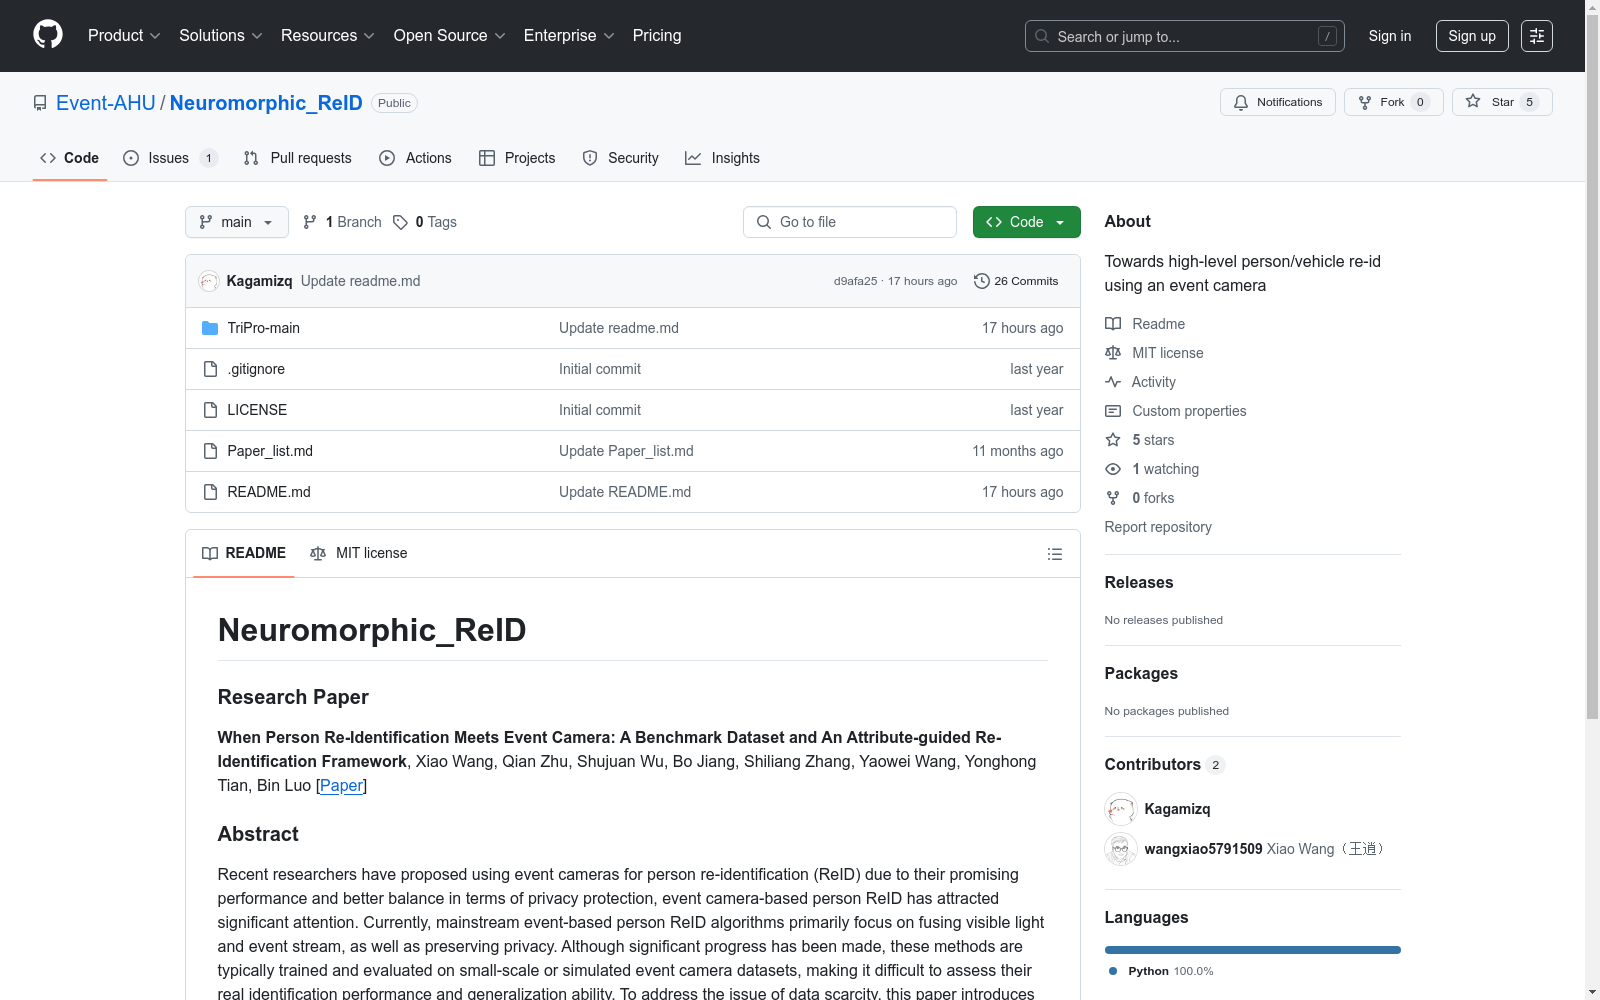The image size is (1600, 1000).
Task: Expand the Open Source menu
Action: coord(450,36)
